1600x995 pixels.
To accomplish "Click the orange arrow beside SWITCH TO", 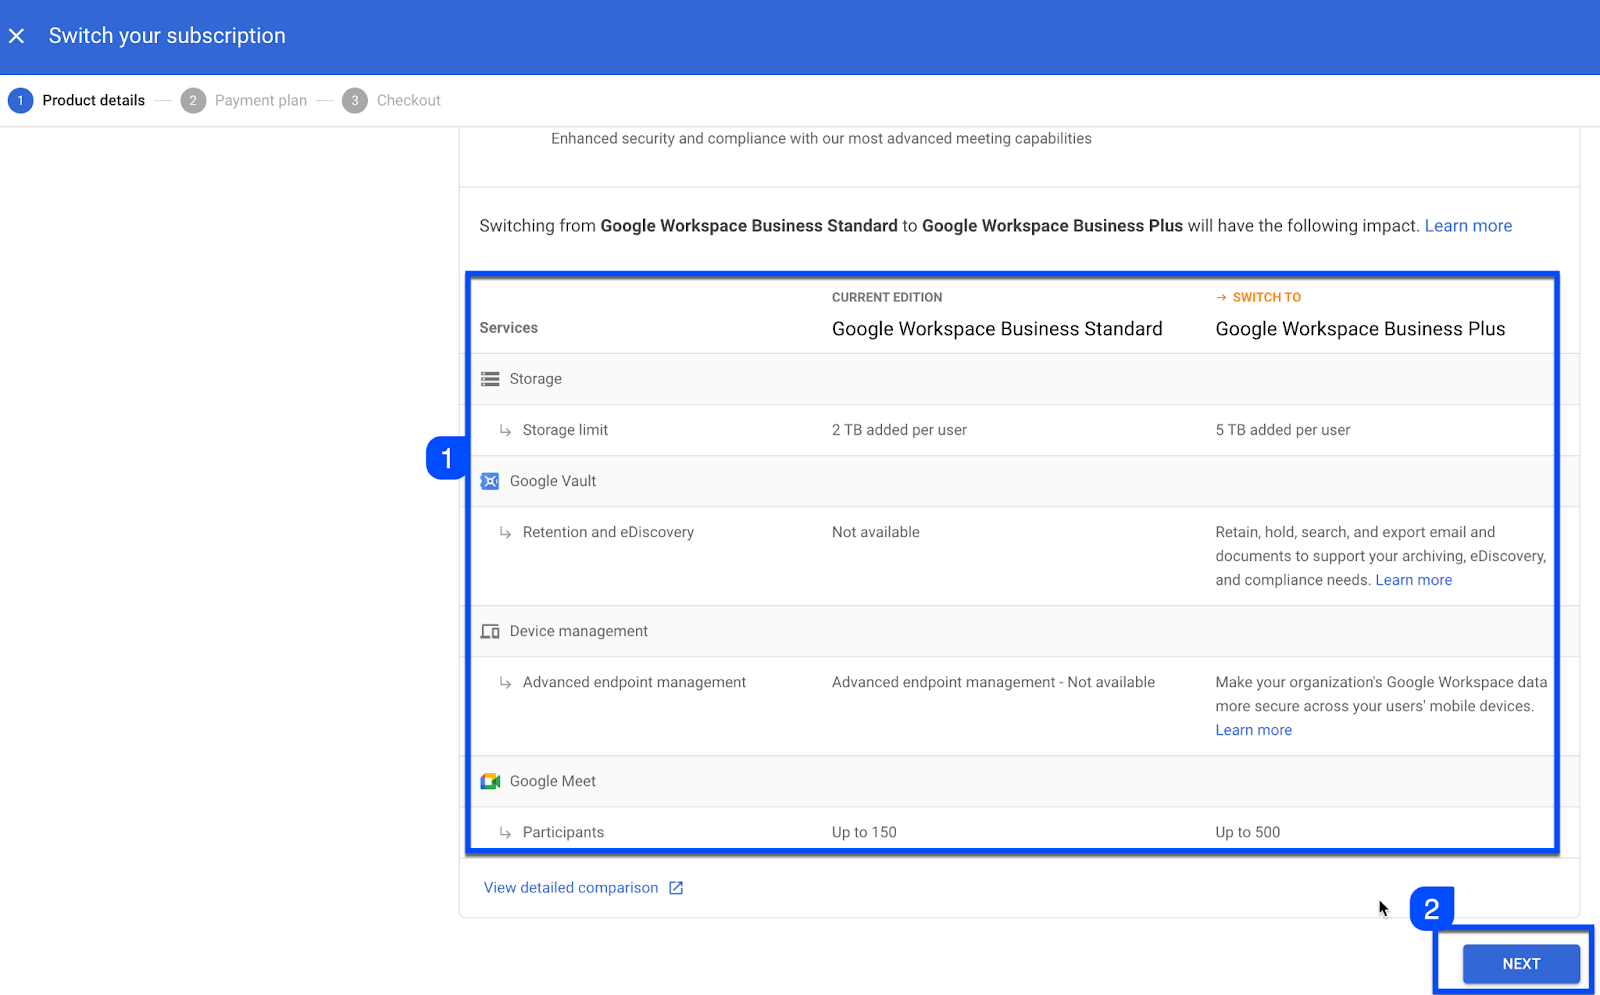I will pos(1221,297).
